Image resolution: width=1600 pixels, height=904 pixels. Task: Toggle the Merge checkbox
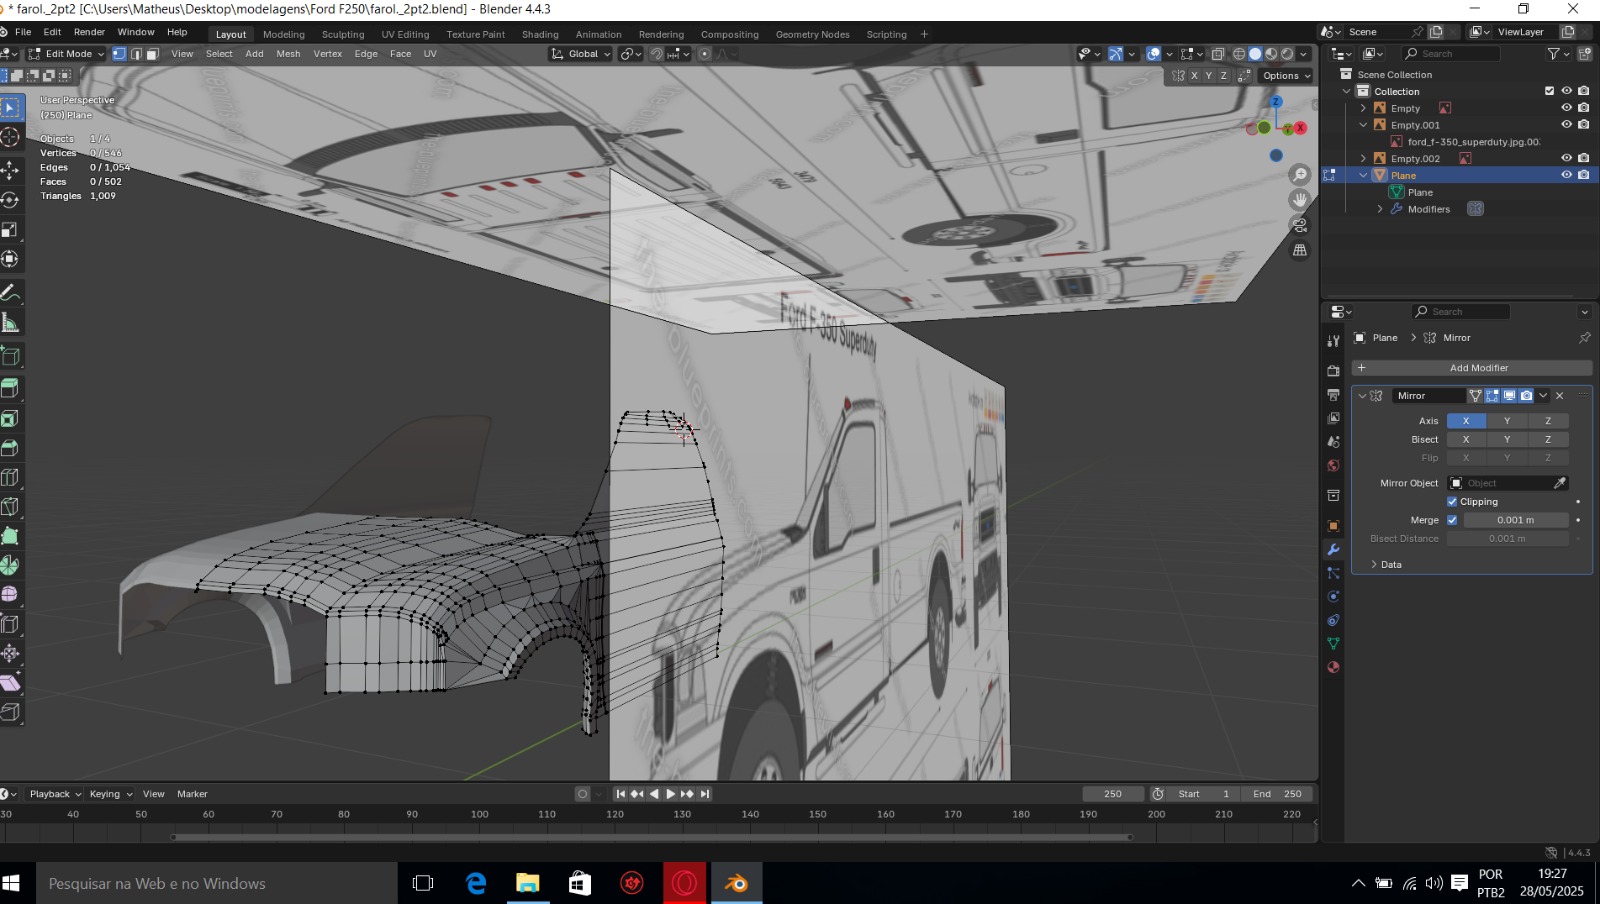(x=1452, y=520)
